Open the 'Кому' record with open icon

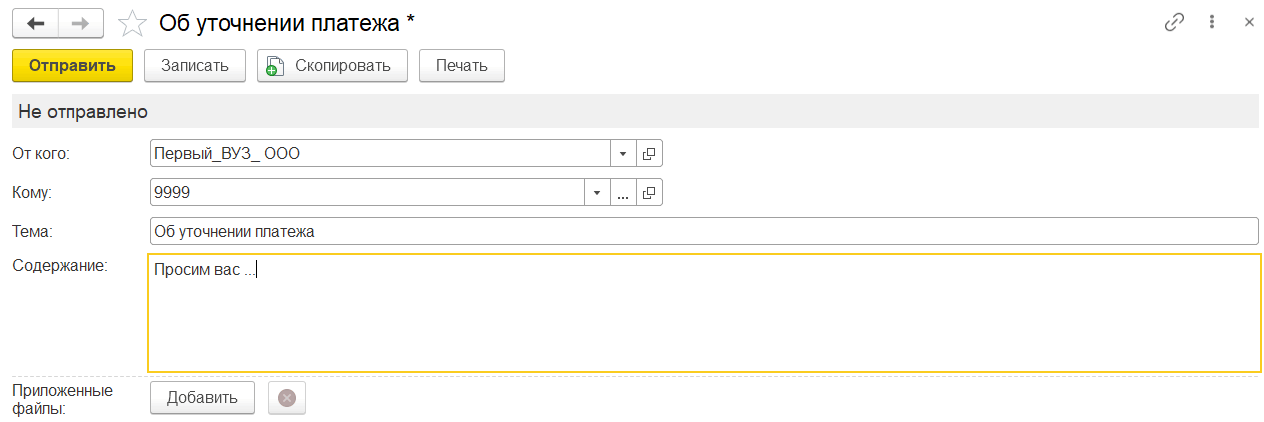point(649,193)
